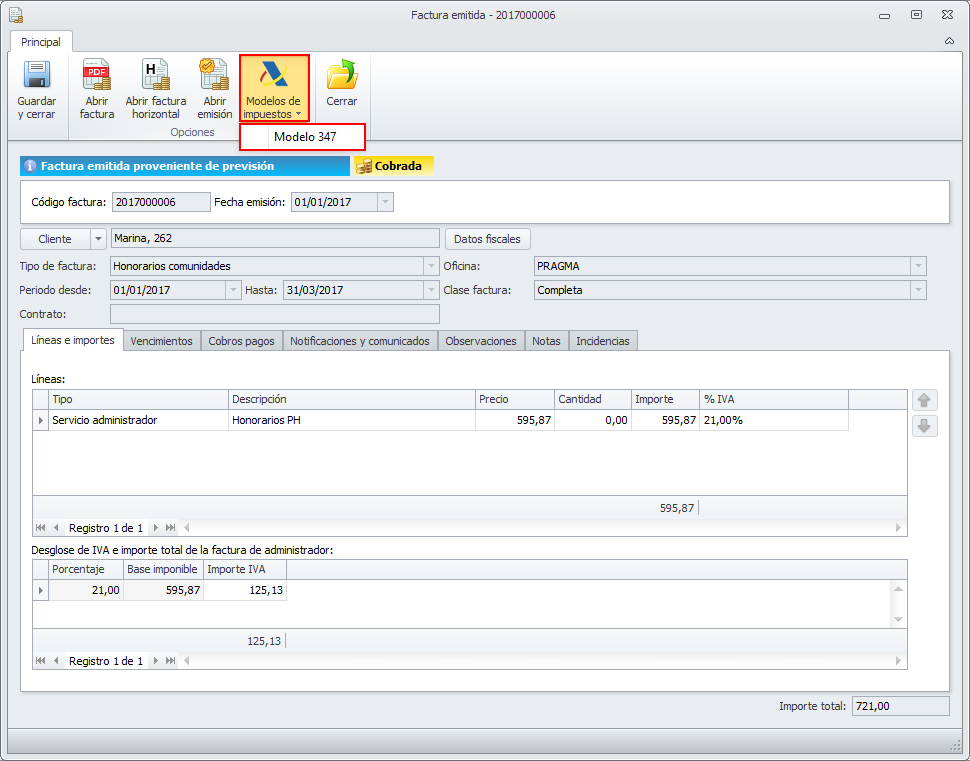The height and width of the screenshot is (761, 970).
Task: Click Abrir factura horizontal icon
Action: [x=156, y=76]
